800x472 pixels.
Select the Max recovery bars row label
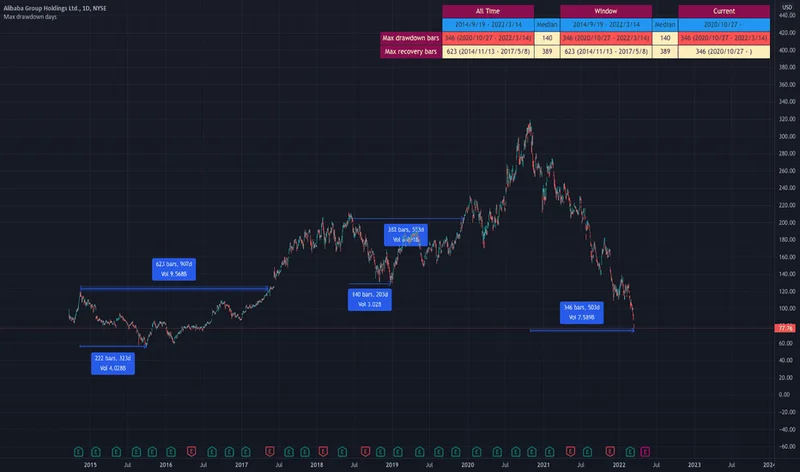[x=411, y=51]
